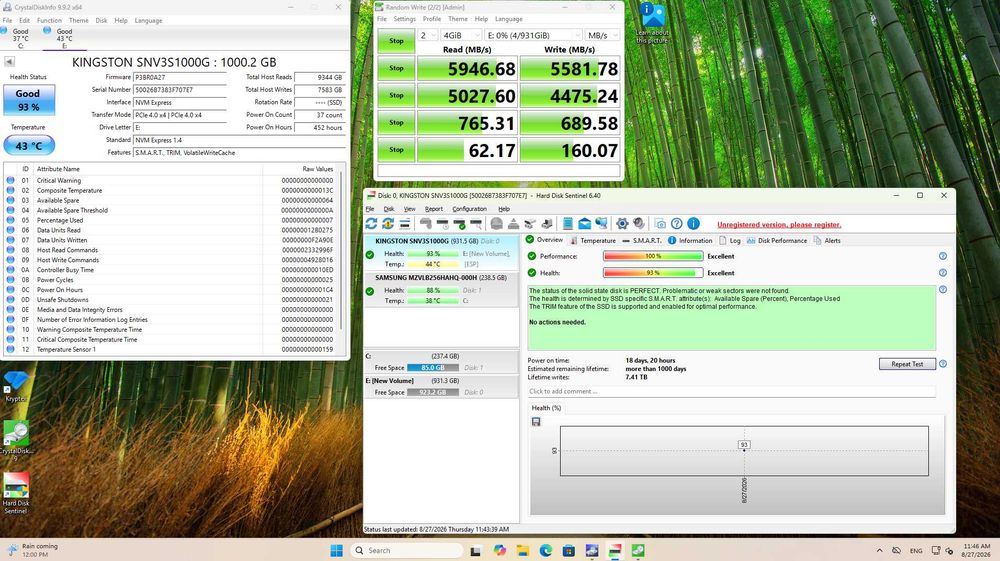Click Unregistered version, please register link
Viewport: 1000px width, 561px height.
pyautogui.click(x=779, y=224)
